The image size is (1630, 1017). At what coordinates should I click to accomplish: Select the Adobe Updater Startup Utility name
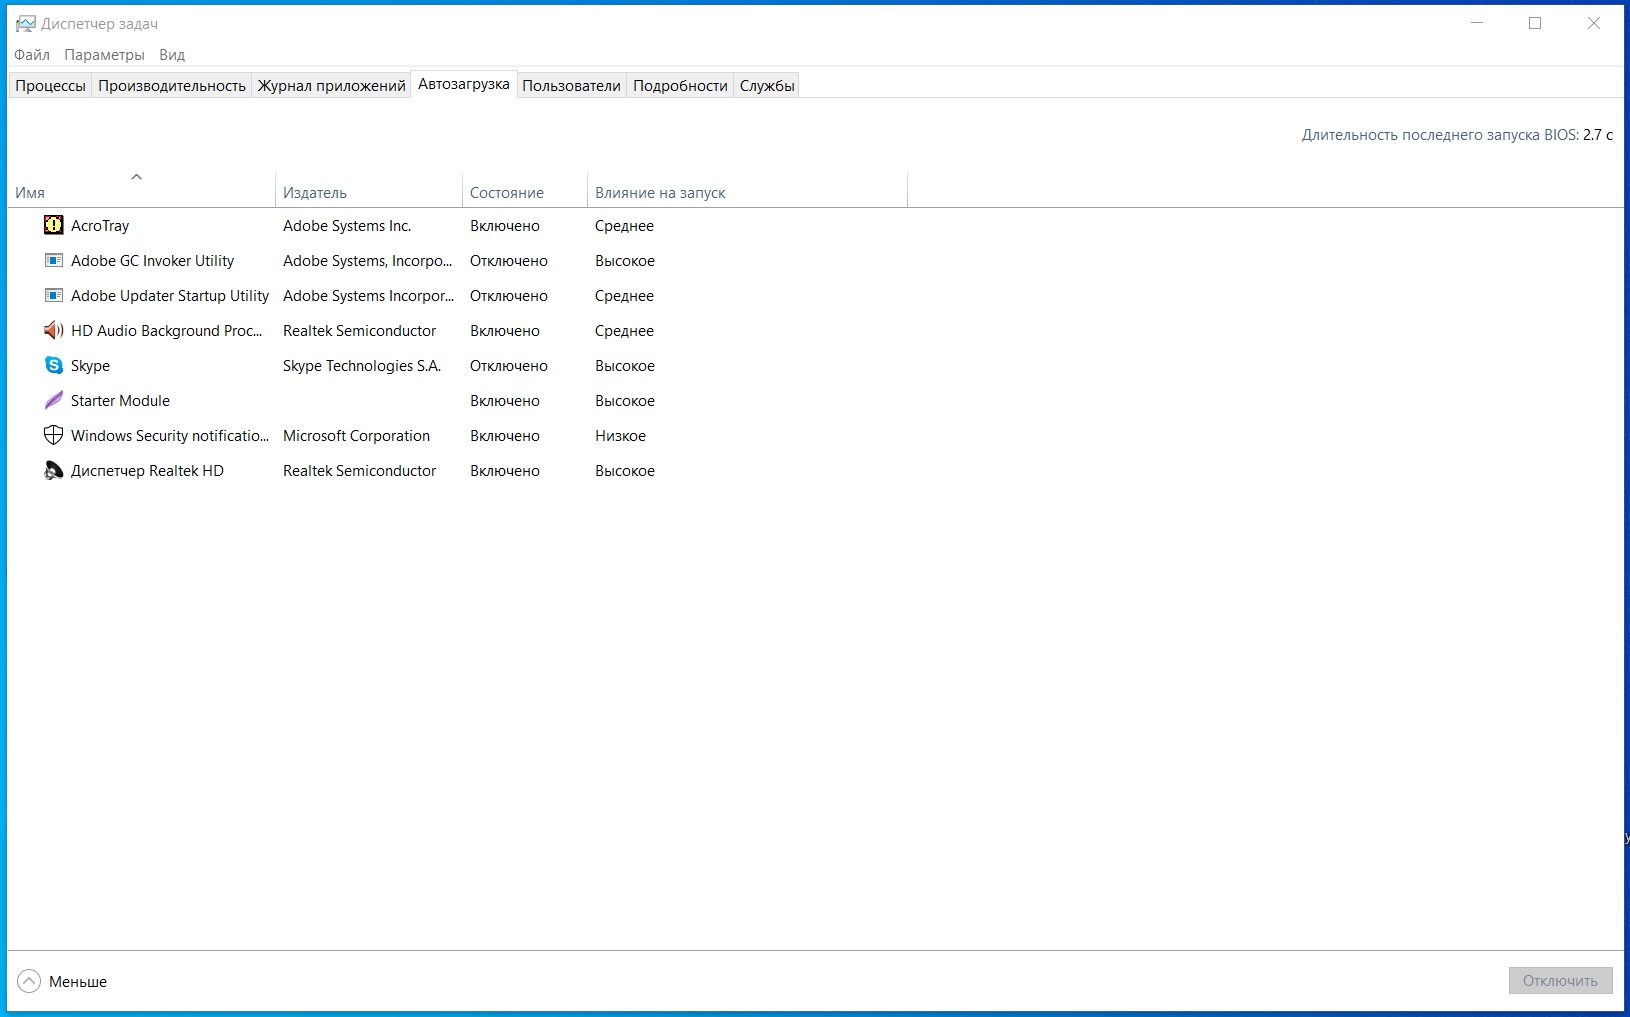tap(170, 296)
